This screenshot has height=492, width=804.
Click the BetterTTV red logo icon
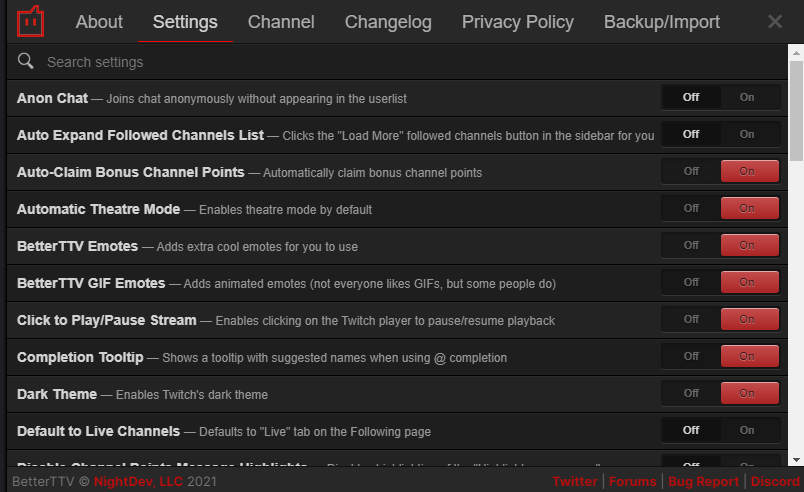pos(30,22)
